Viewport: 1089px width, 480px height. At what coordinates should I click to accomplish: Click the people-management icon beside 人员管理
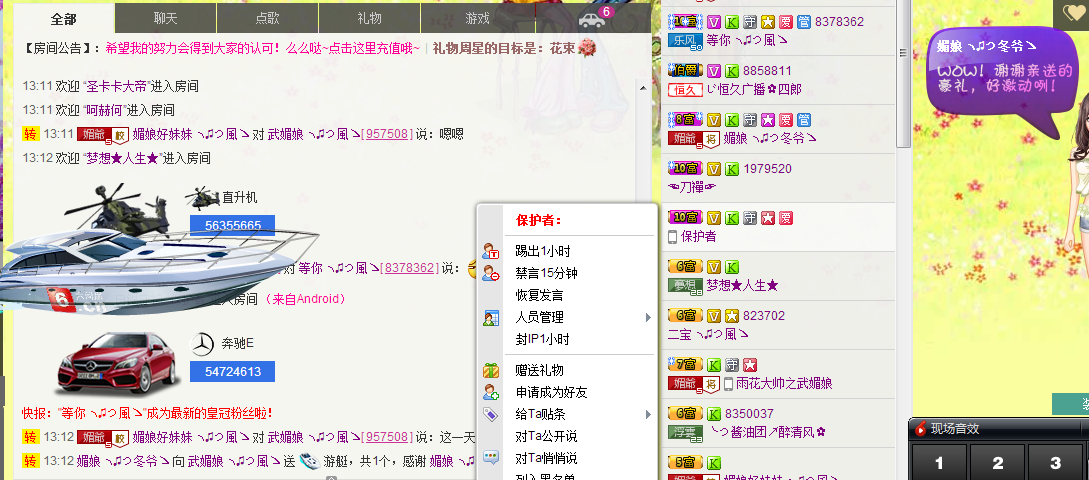[491, 318]
